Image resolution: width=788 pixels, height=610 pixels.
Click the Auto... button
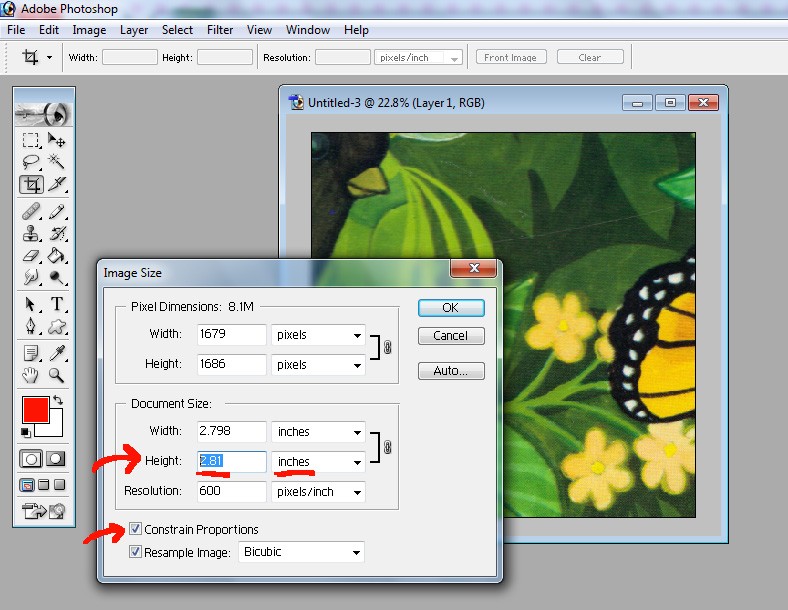coord(451,371)
